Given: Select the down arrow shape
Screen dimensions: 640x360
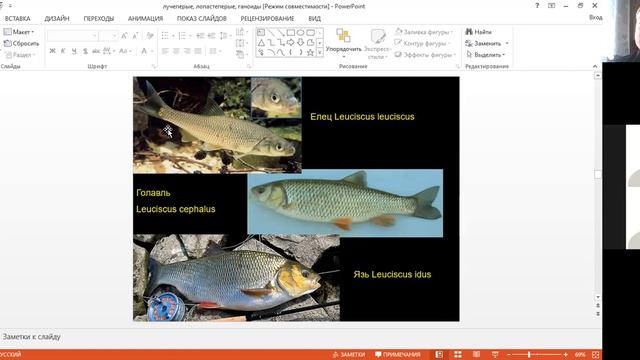Looking at the screenshot, I should pyautogui.click(x=300, y=42).
